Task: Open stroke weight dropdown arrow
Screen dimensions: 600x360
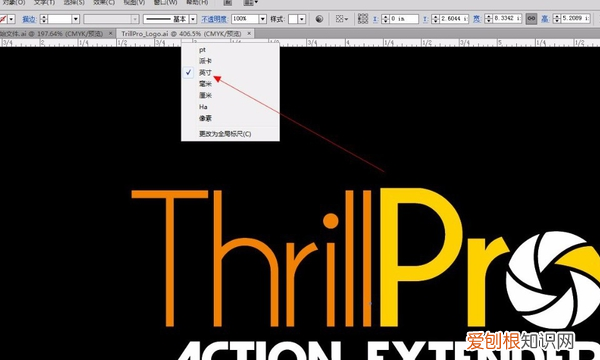Action: (75, 19)
